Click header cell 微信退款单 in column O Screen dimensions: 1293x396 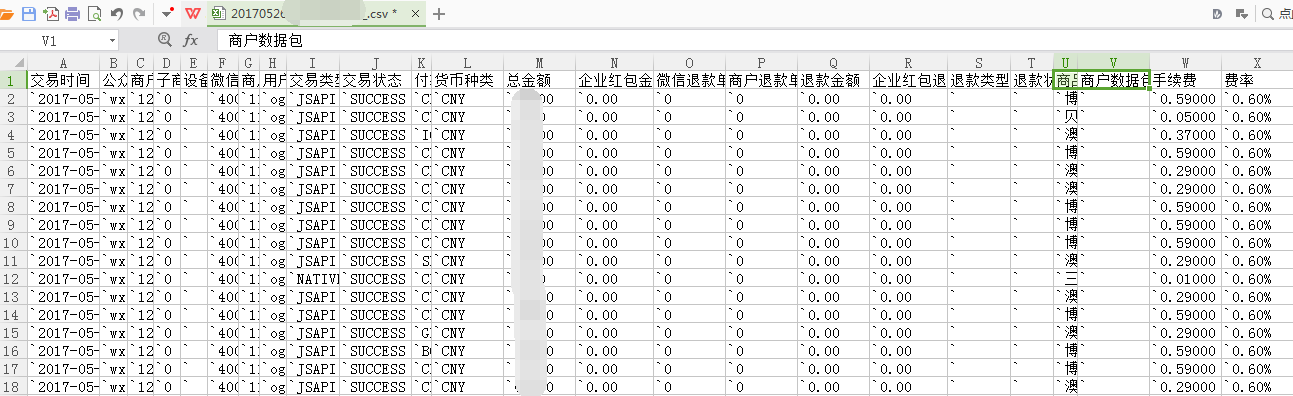690,80
